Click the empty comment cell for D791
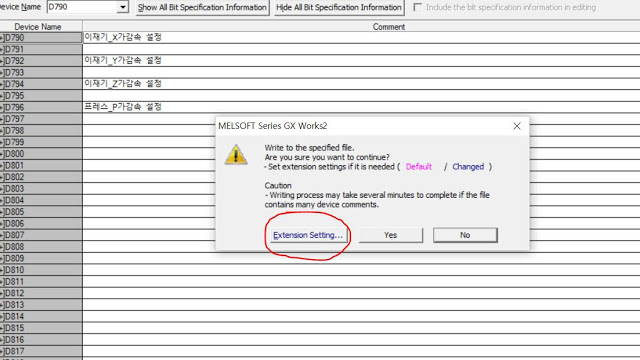Image resolution: width=640 pixels, height=360 pixels. 361,49
